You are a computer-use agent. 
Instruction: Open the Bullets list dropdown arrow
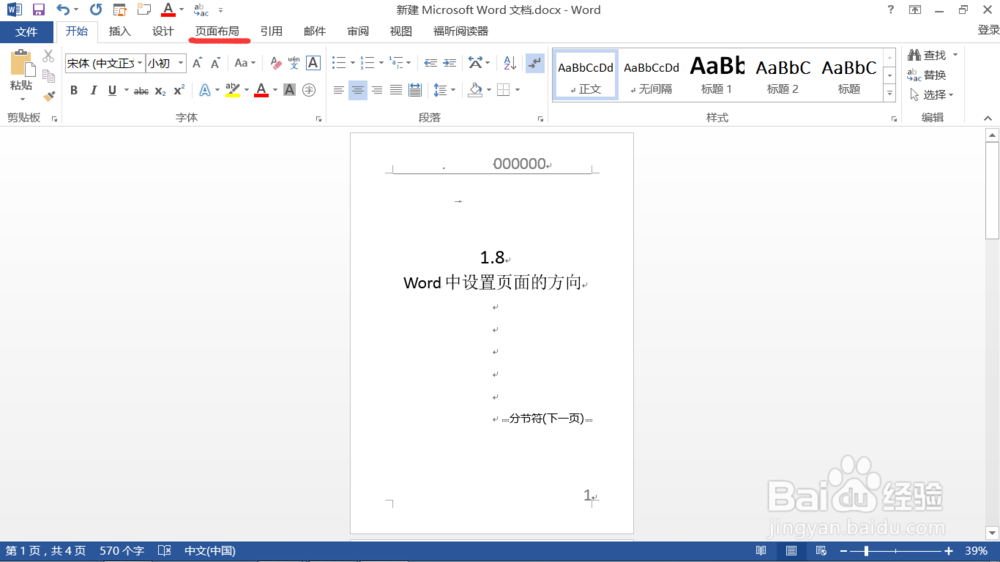click(x=353, y=63)
